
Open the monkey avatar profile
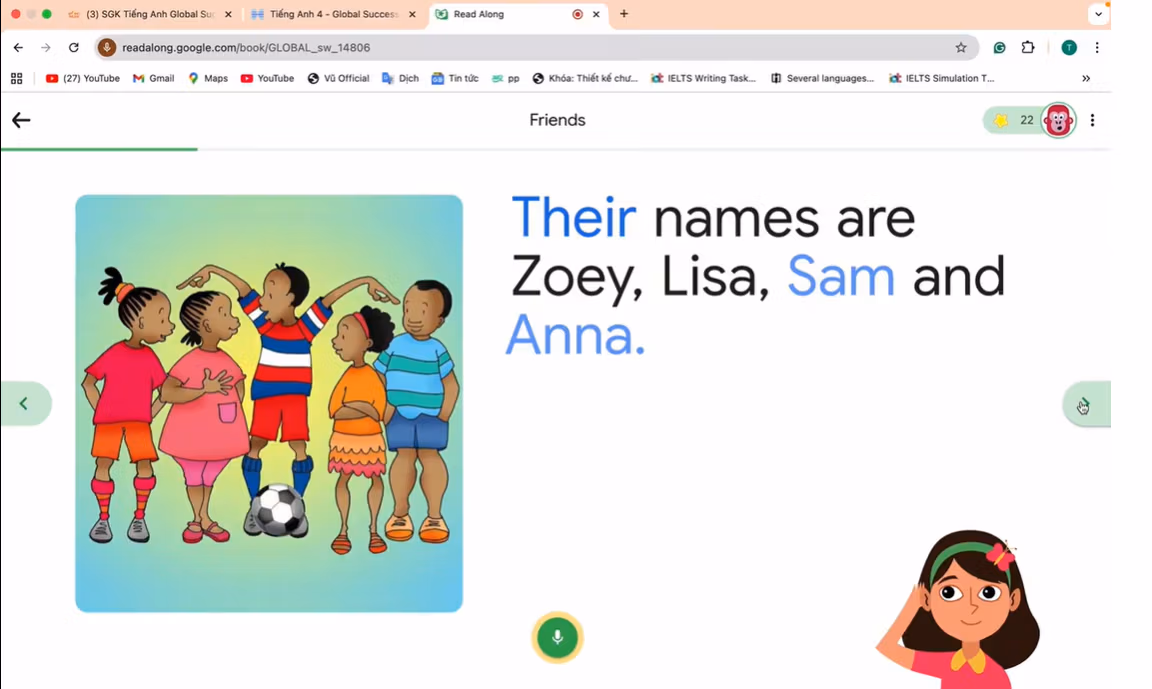(1058, 120)
